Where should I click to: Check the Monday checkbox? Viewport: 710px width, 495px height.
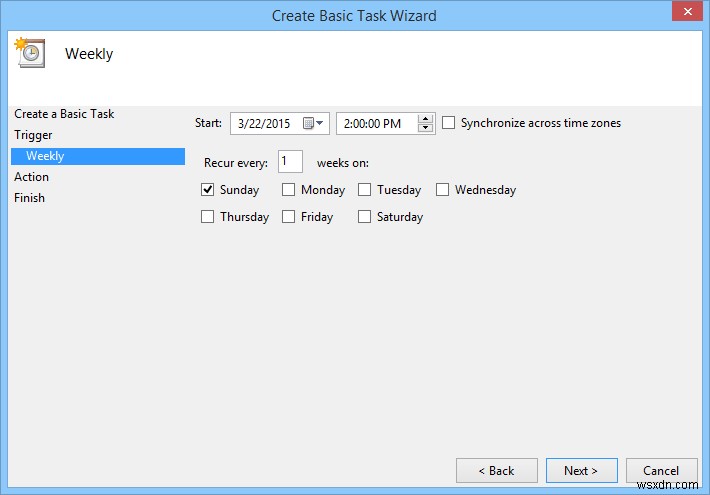pos(288,190)
